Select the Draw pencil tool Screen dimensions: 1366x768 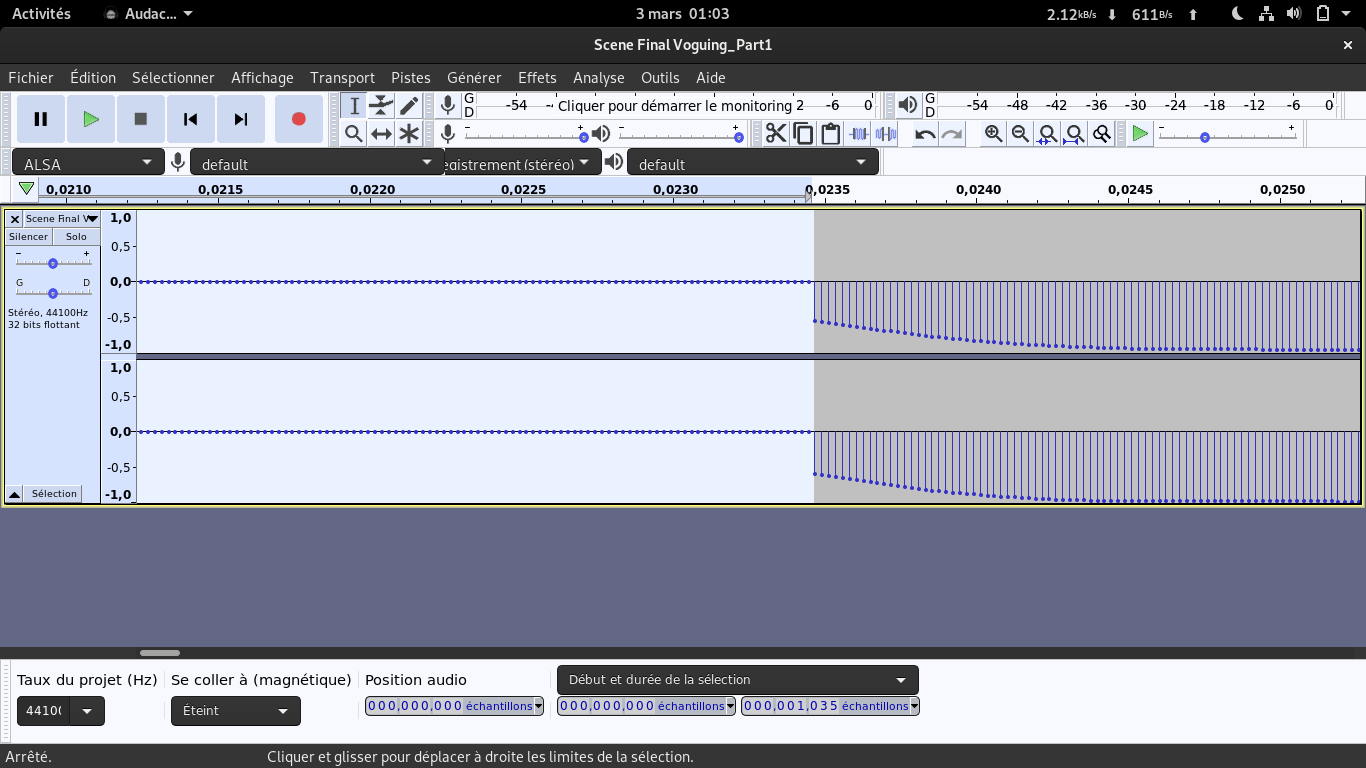tap(409, 106)
